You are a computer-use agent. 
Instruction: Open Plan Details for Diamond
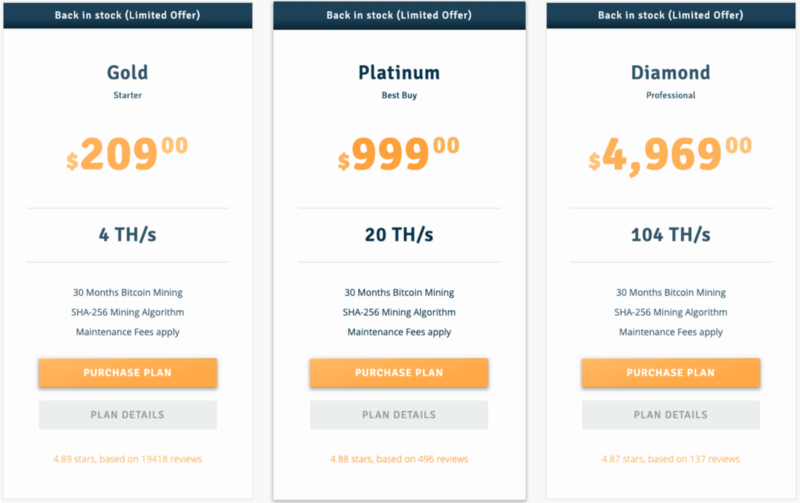click(671, 415)
